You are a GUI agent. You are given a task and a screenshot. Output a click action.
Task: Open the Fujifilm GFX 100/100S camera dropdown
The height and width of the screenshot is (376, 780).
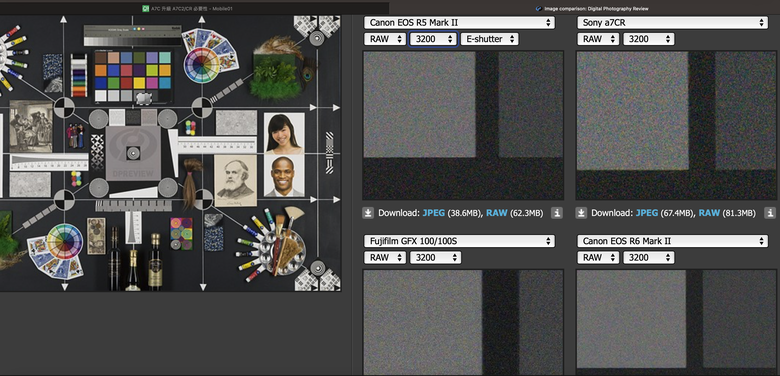click(x=459, y=241)
